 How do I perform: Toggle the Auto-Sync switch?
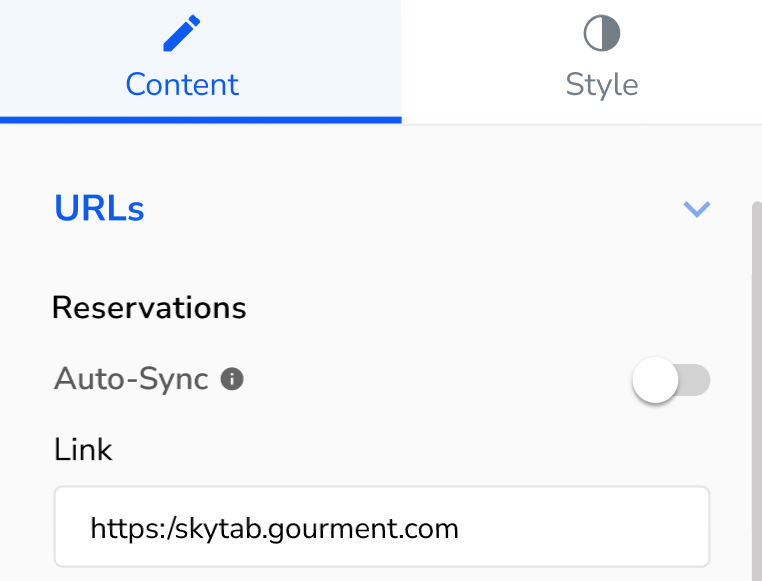pos(672,380)
